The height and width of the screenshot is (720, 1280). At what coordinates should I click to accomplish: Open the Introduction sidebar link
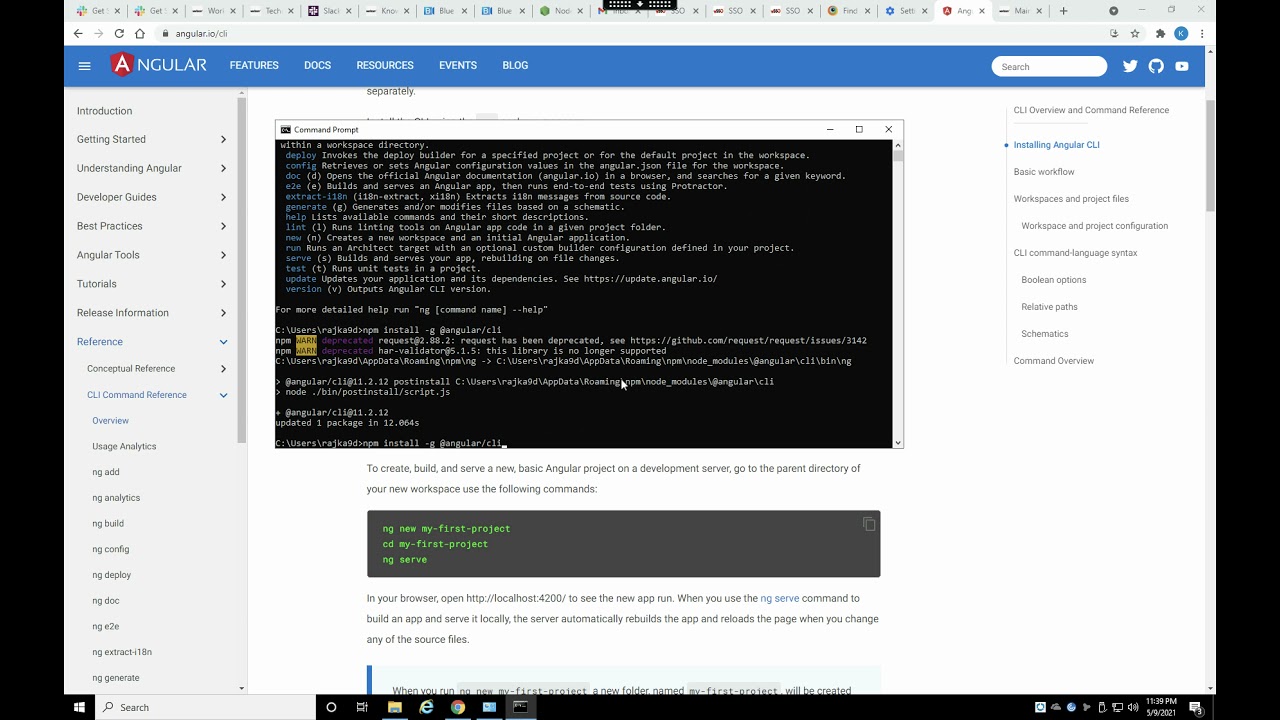coord(104,111)
